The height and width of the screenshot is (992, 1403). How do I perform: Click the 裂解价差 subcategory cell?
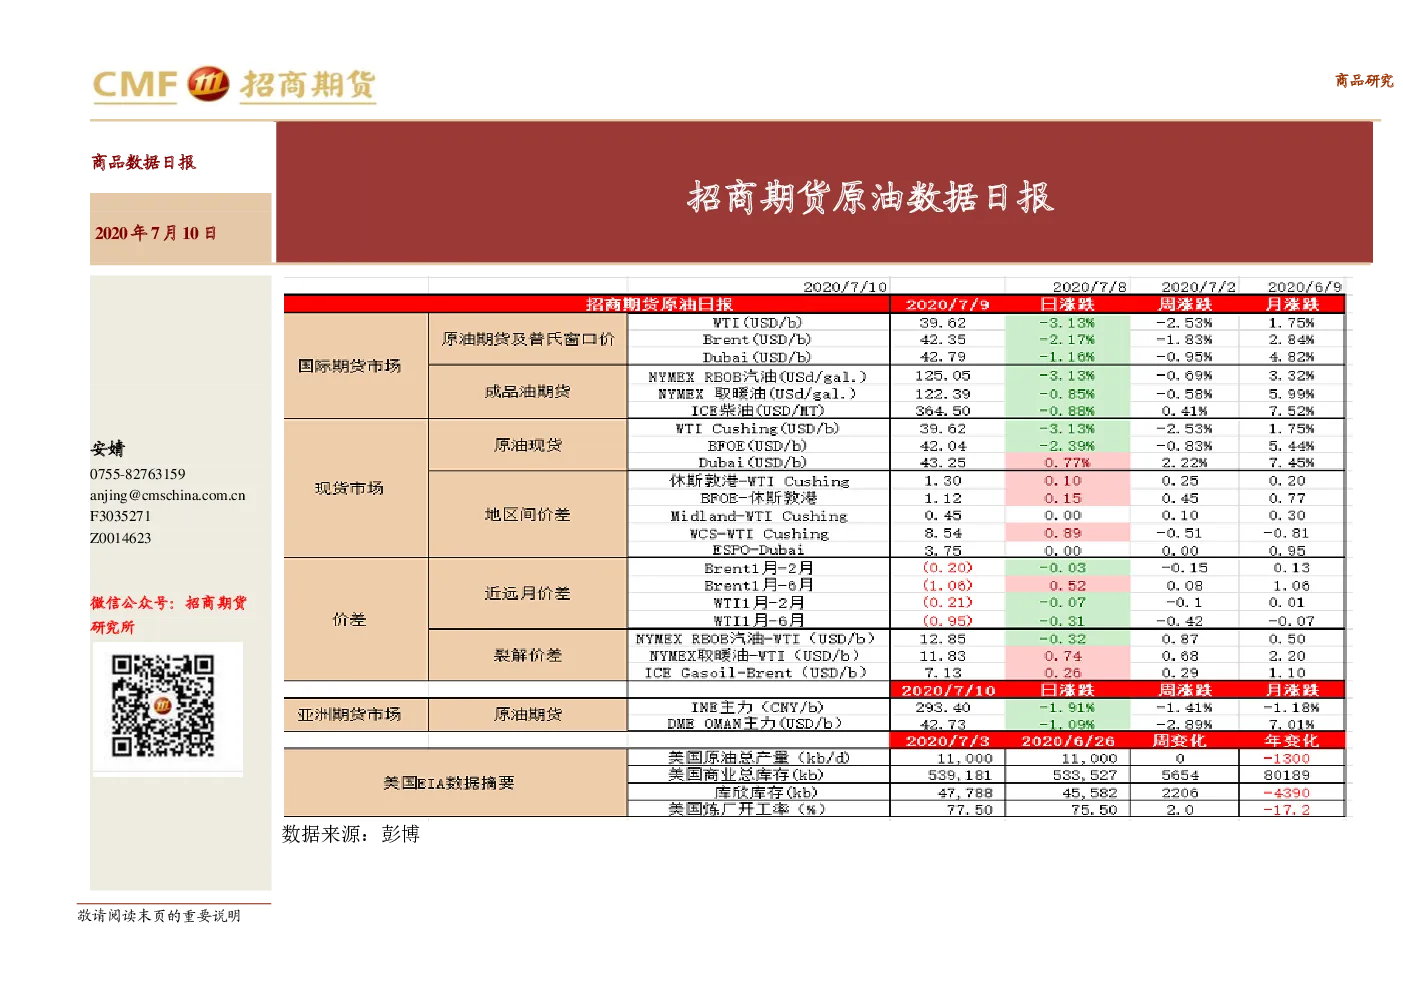pos(528,655)
